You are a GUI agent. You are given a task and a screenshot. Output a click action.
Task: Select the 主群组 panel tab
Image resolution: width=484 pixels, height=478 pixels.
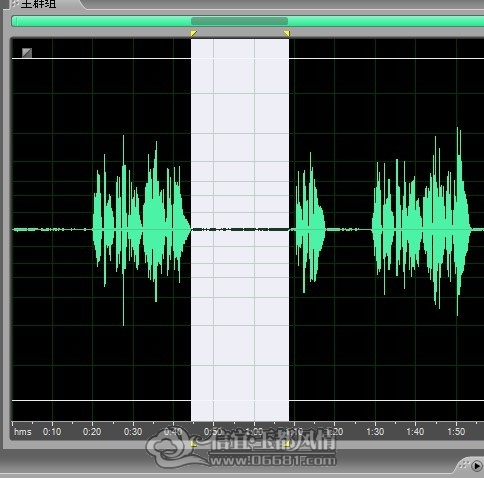coord(38,4)
